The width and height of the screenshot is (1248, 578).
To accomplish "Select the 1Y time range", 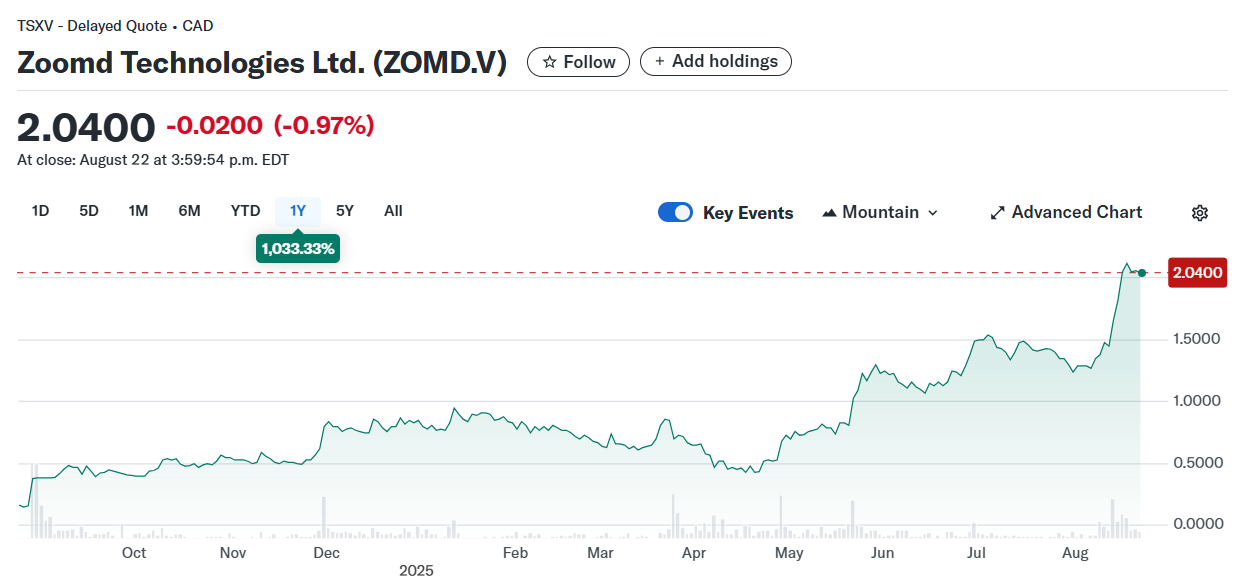I will click(298, 211).
